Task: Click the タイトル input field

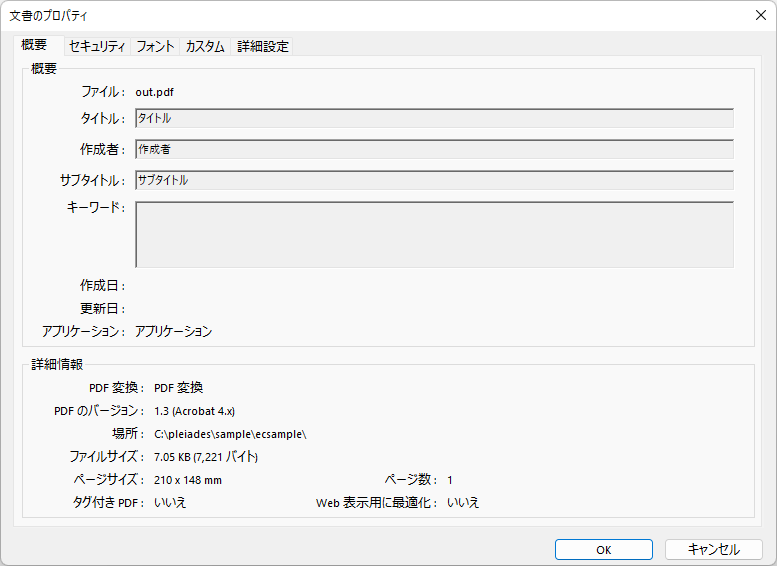Action: 434,118
